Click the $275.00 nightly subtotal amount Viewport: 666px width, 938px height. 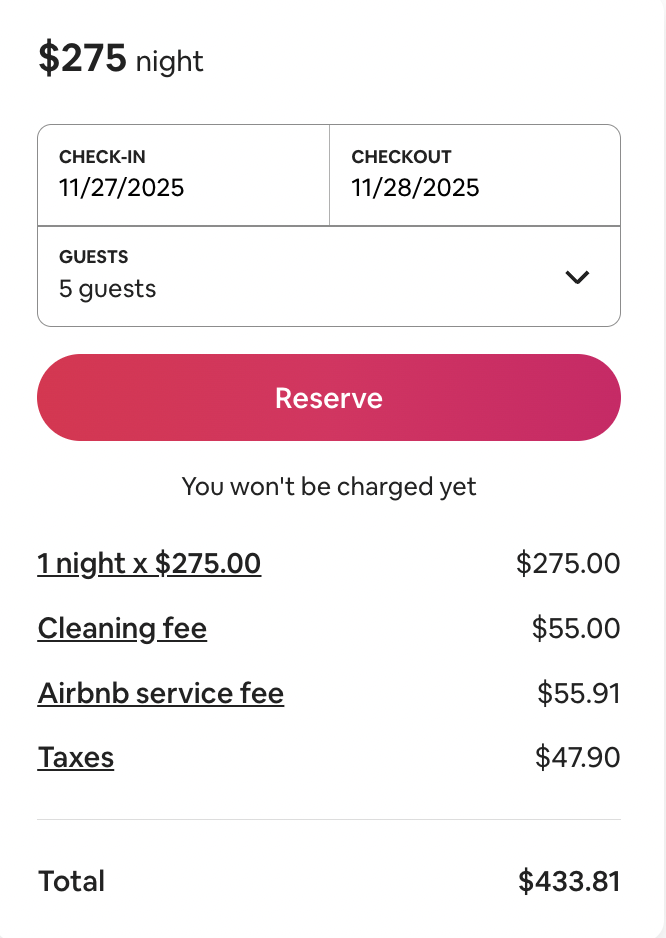568,564
